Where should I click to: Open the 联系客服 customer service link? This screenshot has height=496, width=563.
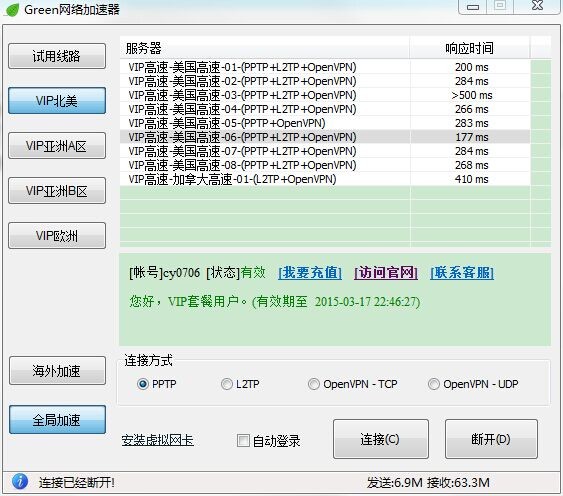[462, 273]
